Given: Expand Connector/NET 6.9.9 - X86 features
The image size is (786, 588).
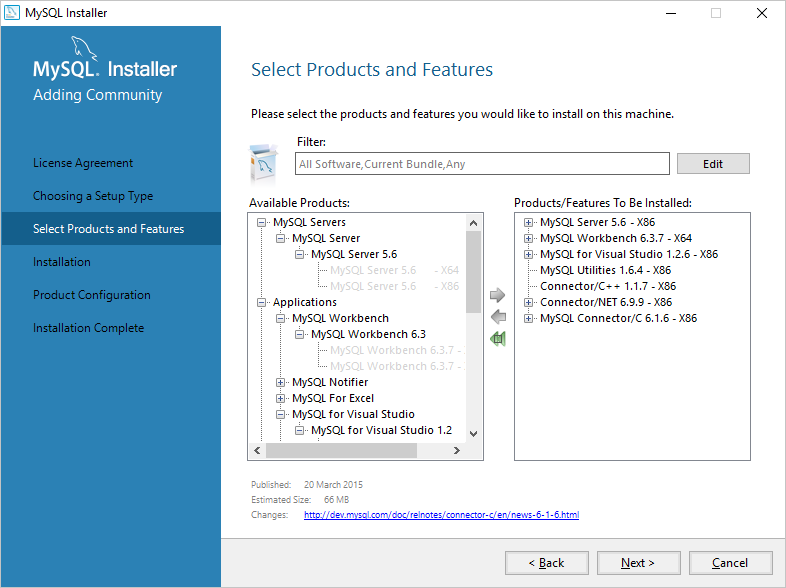Looking at the screenshot, I should 528,302.
